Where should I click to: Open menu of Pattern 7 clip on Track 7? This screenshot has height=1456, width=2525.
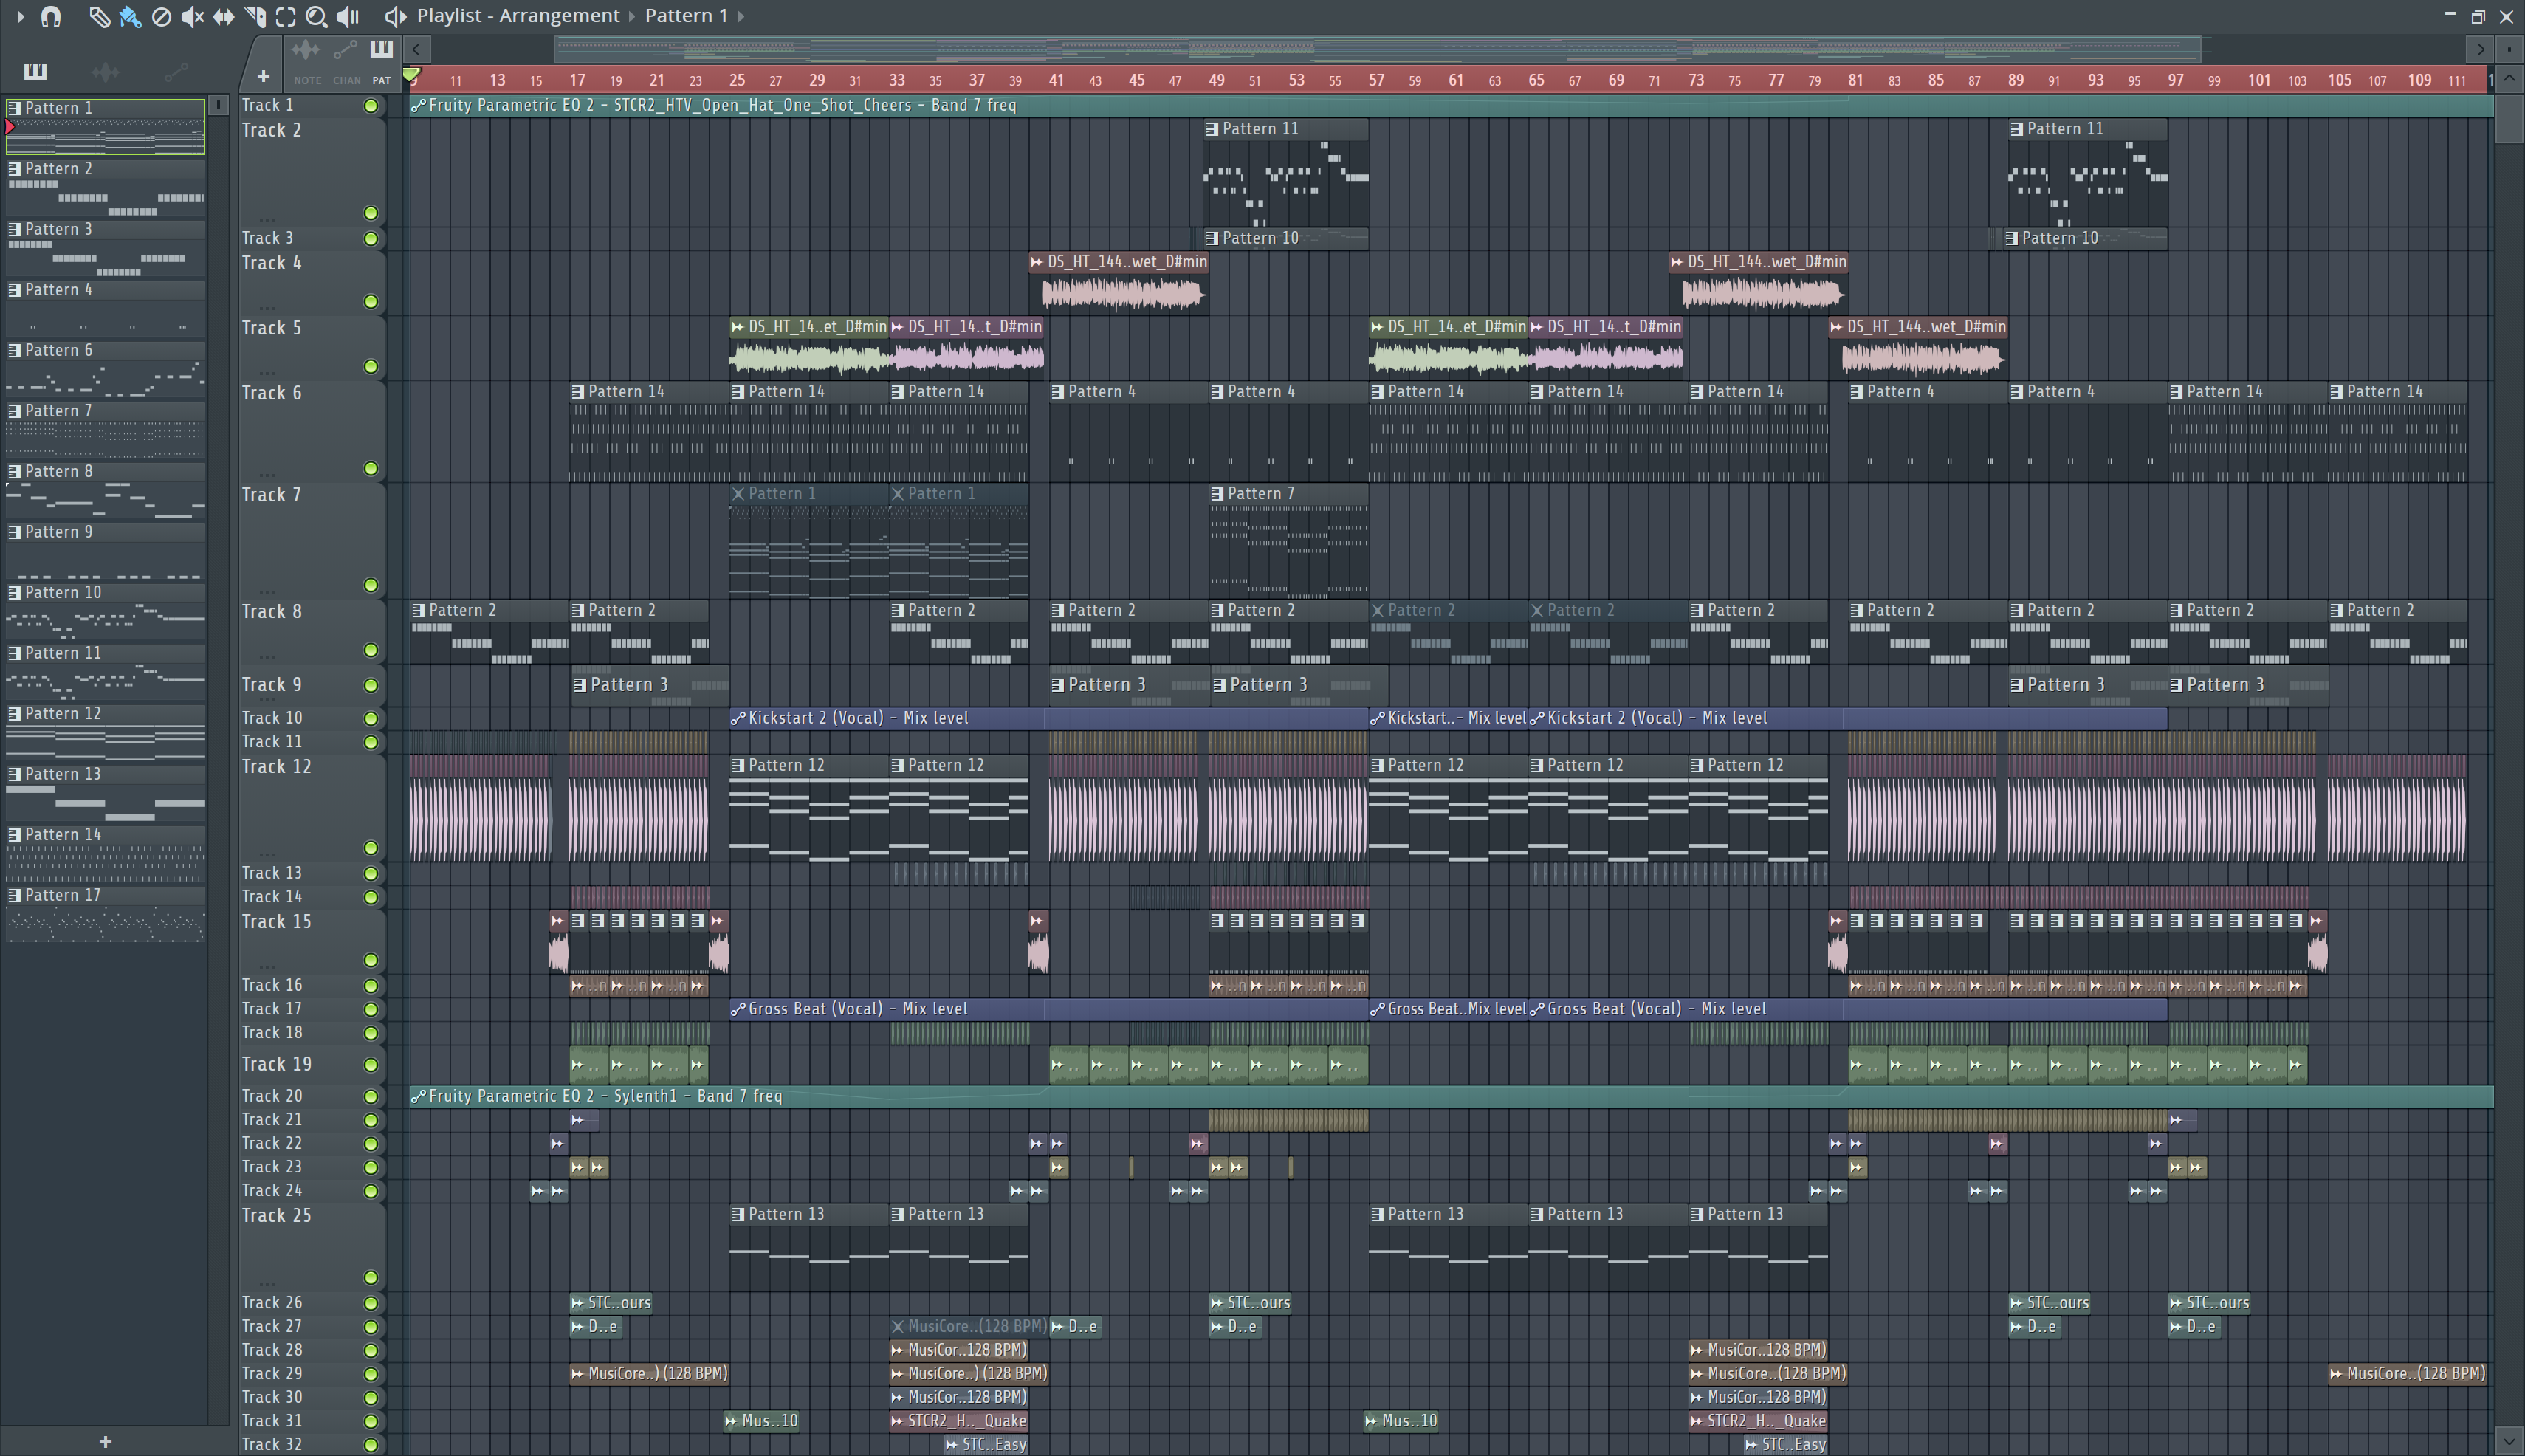coord(1217,493)
